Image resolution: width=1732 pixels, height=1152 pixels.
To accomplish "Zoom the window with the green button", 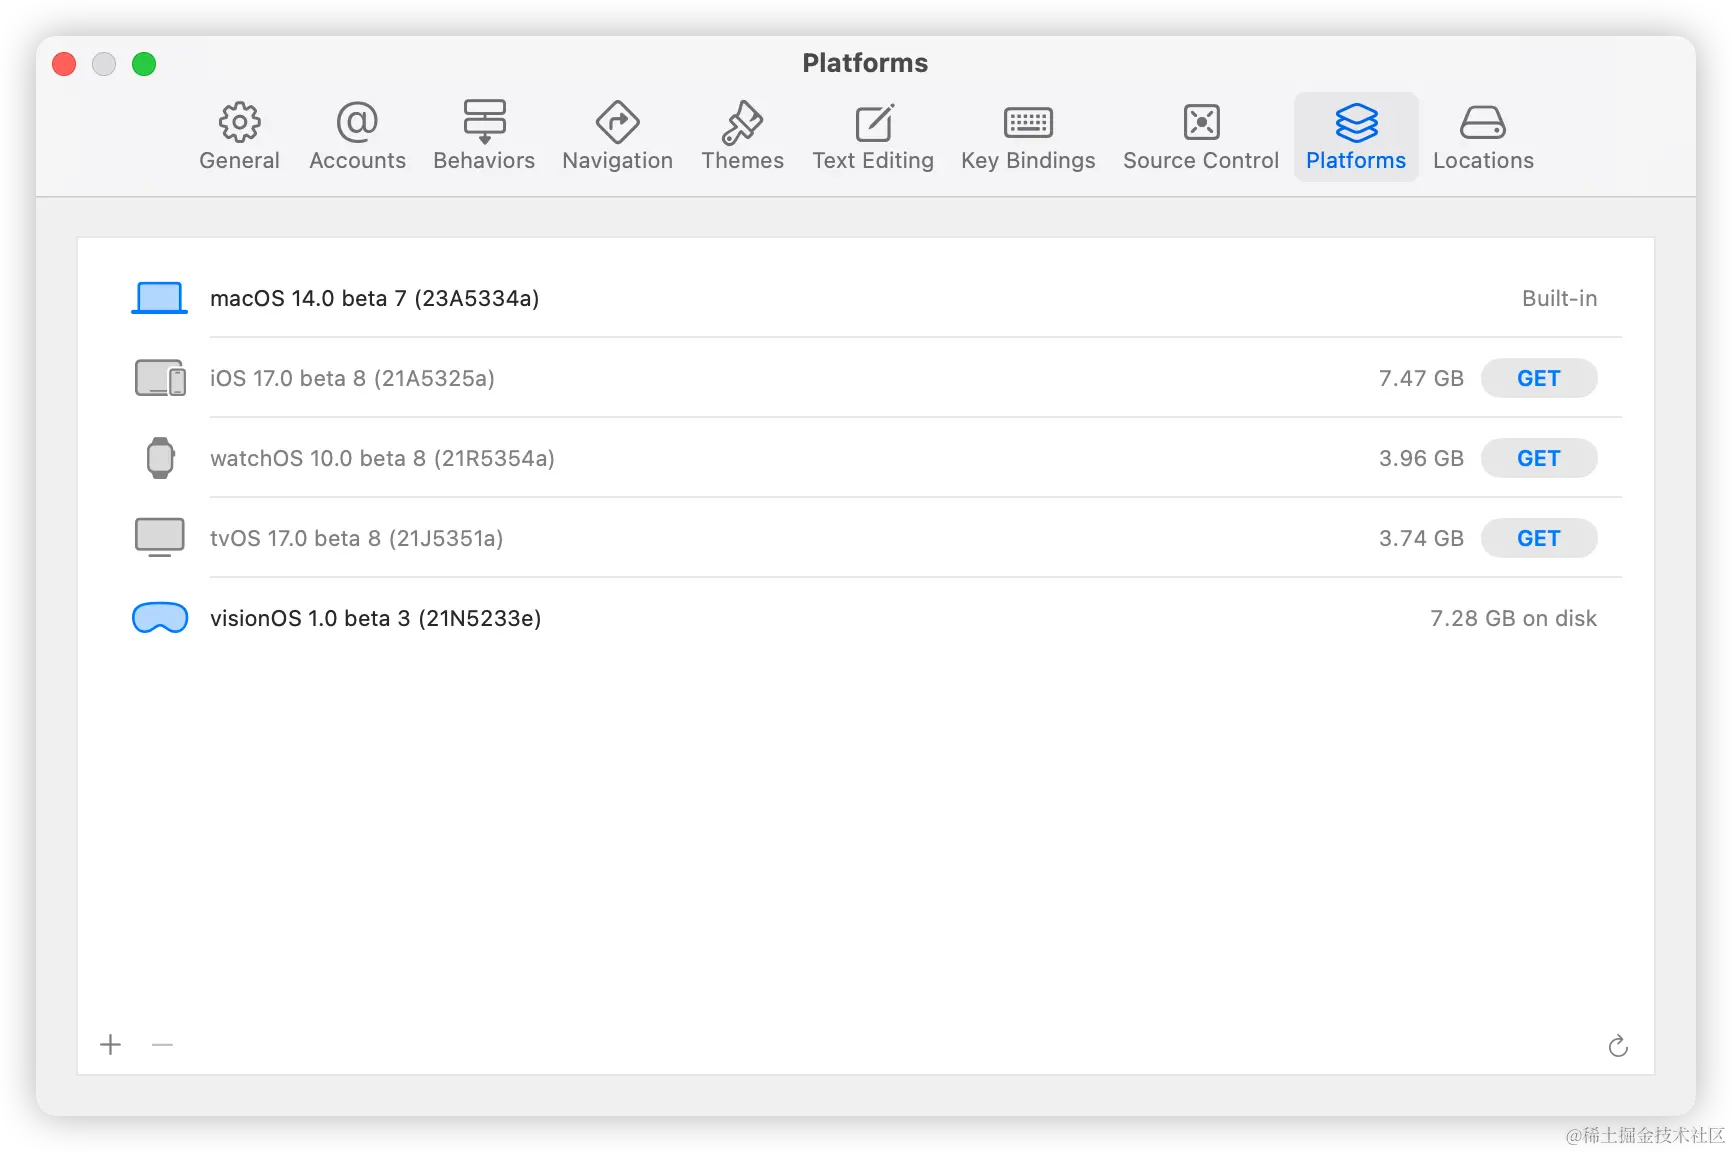I will (144, 64).
